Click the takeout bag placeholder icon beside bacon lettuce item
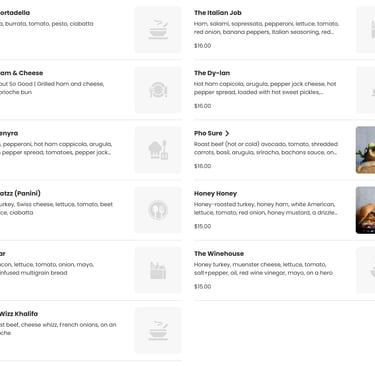The image size is (375, 366). [158, 270]
